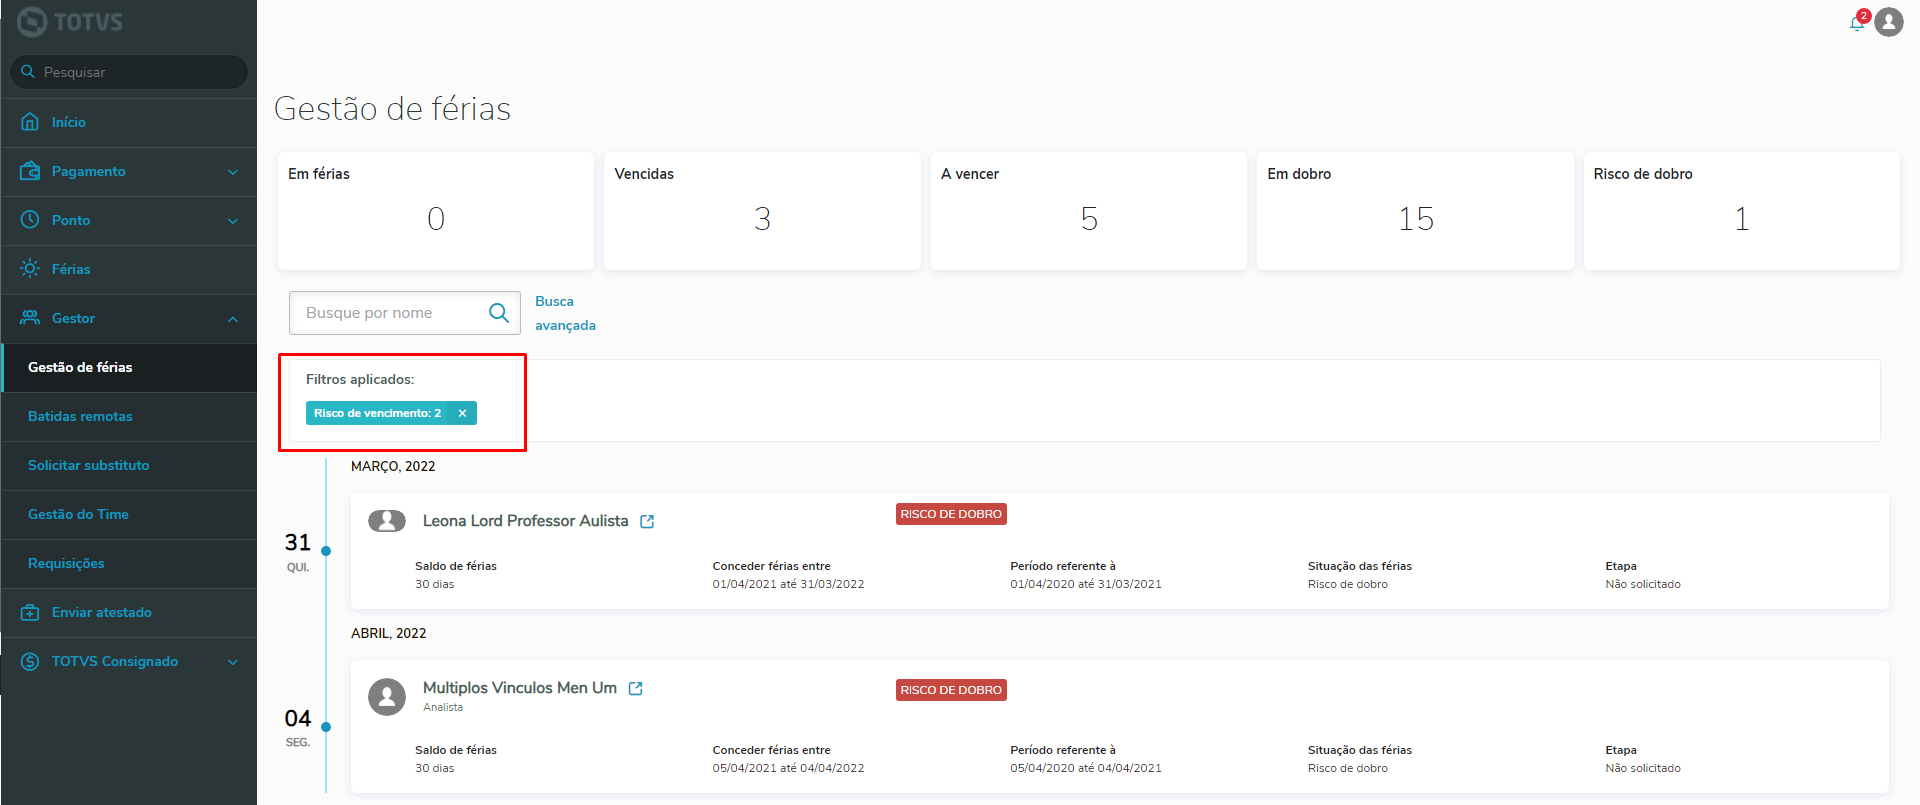
Task: Click RISCO DE DOBRO badge for Leona Lord
Action: tap(951, 514)
